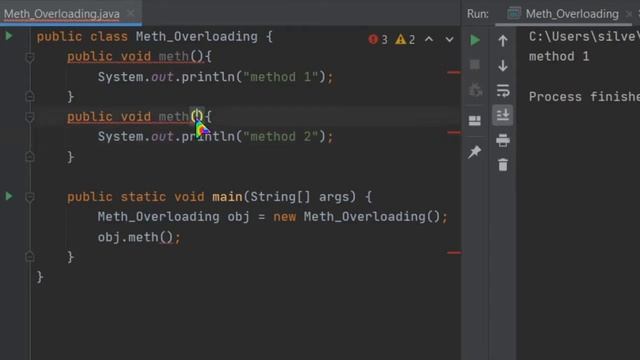Viewport: 640px width, 360px height.
Task: Click class name in 'public class Meth_Overloading'
Action: (x=197, y=37)
